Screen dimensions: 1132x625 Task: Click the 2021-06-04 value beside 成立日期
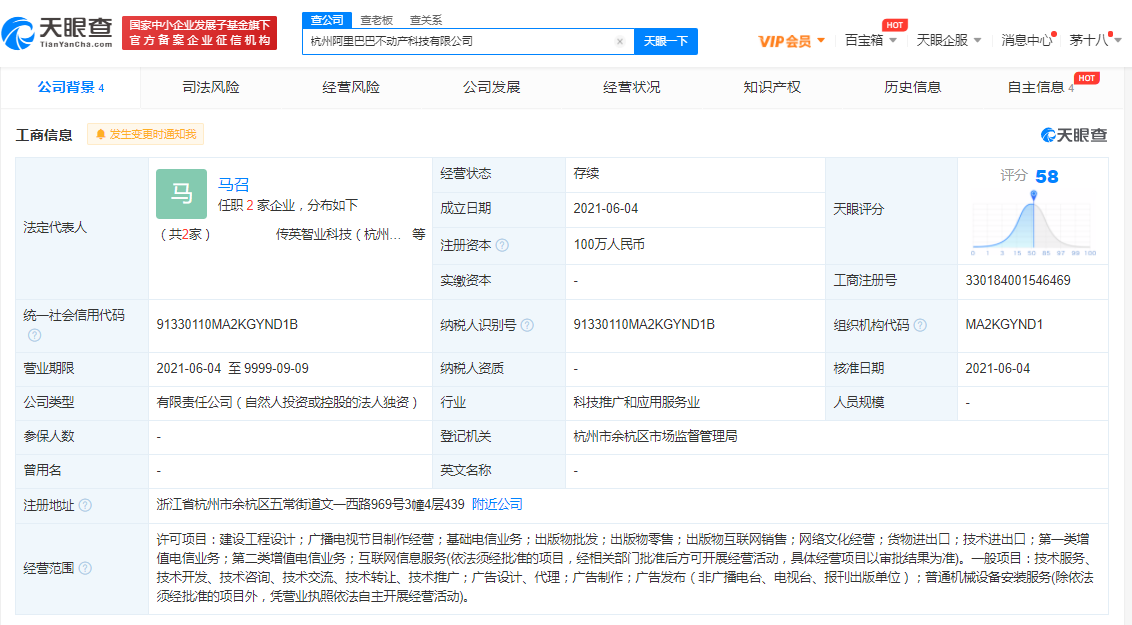(x=606, y=209)
